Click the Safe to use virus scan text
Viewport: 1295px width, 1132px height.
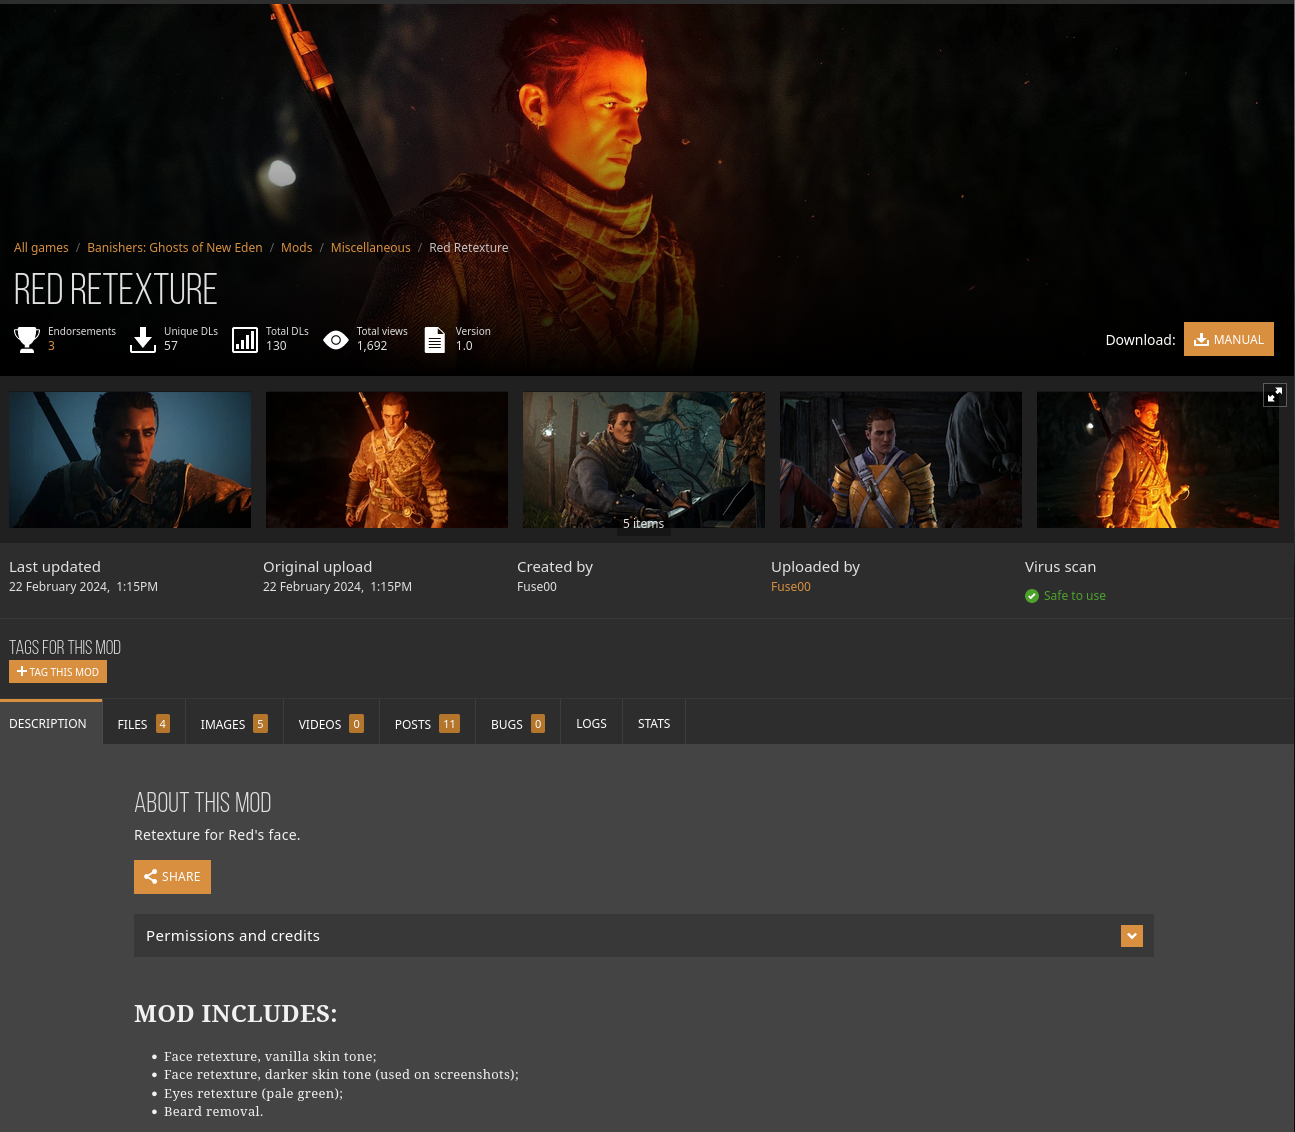coord(1075,596)
